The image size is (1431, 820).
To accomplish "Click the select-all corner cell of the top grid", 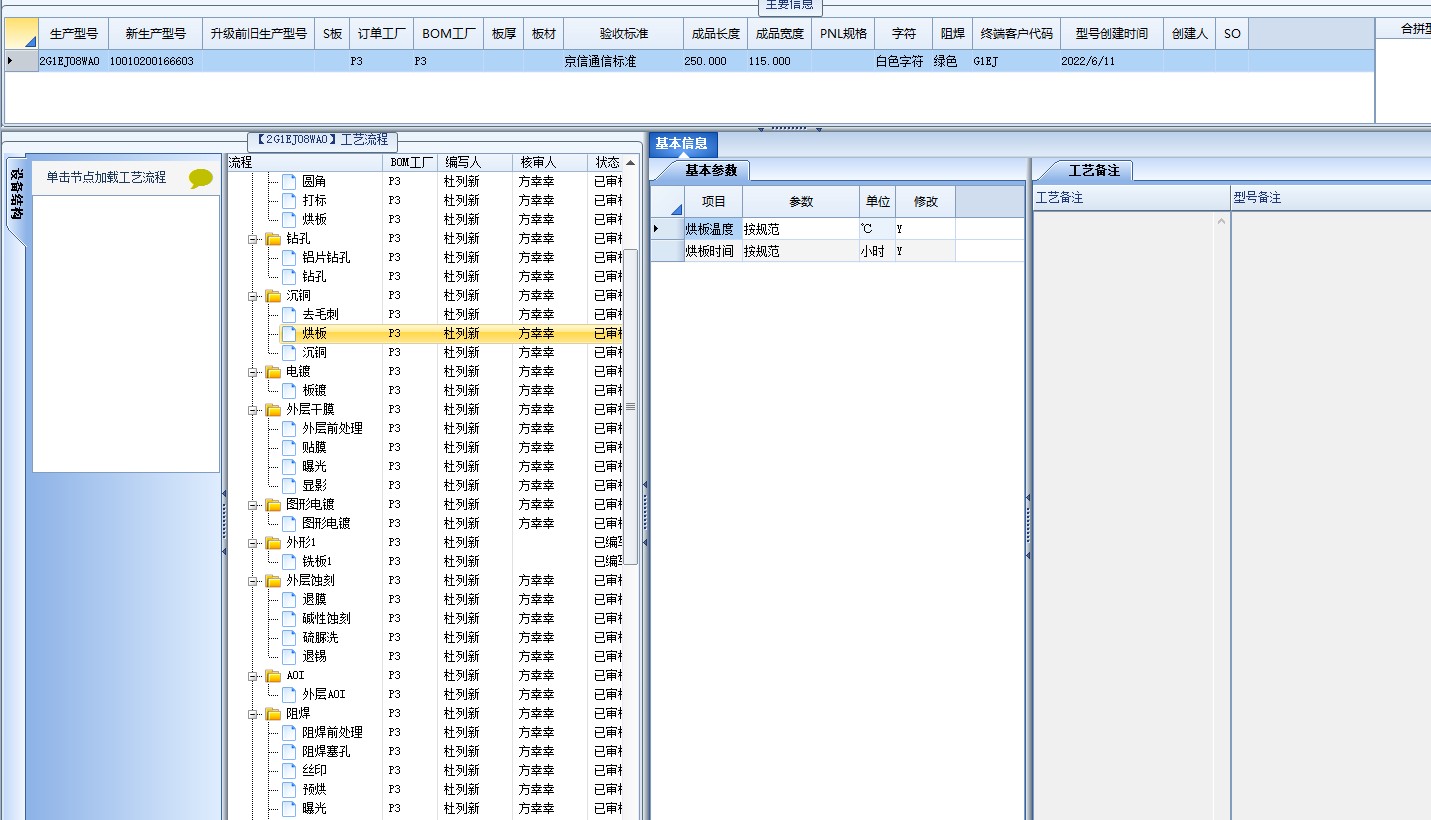I will [21, 34].
